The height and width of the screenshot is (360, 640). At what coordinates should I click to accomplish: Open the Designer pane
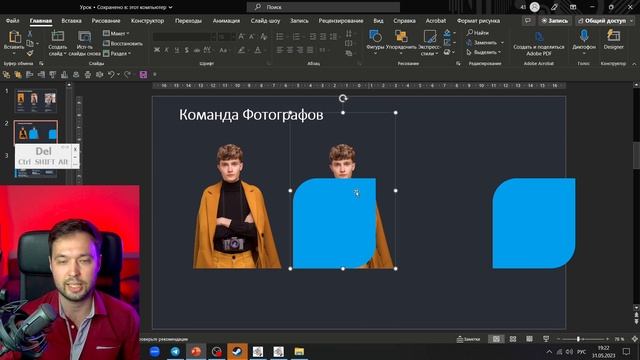[x=613, y=40]
